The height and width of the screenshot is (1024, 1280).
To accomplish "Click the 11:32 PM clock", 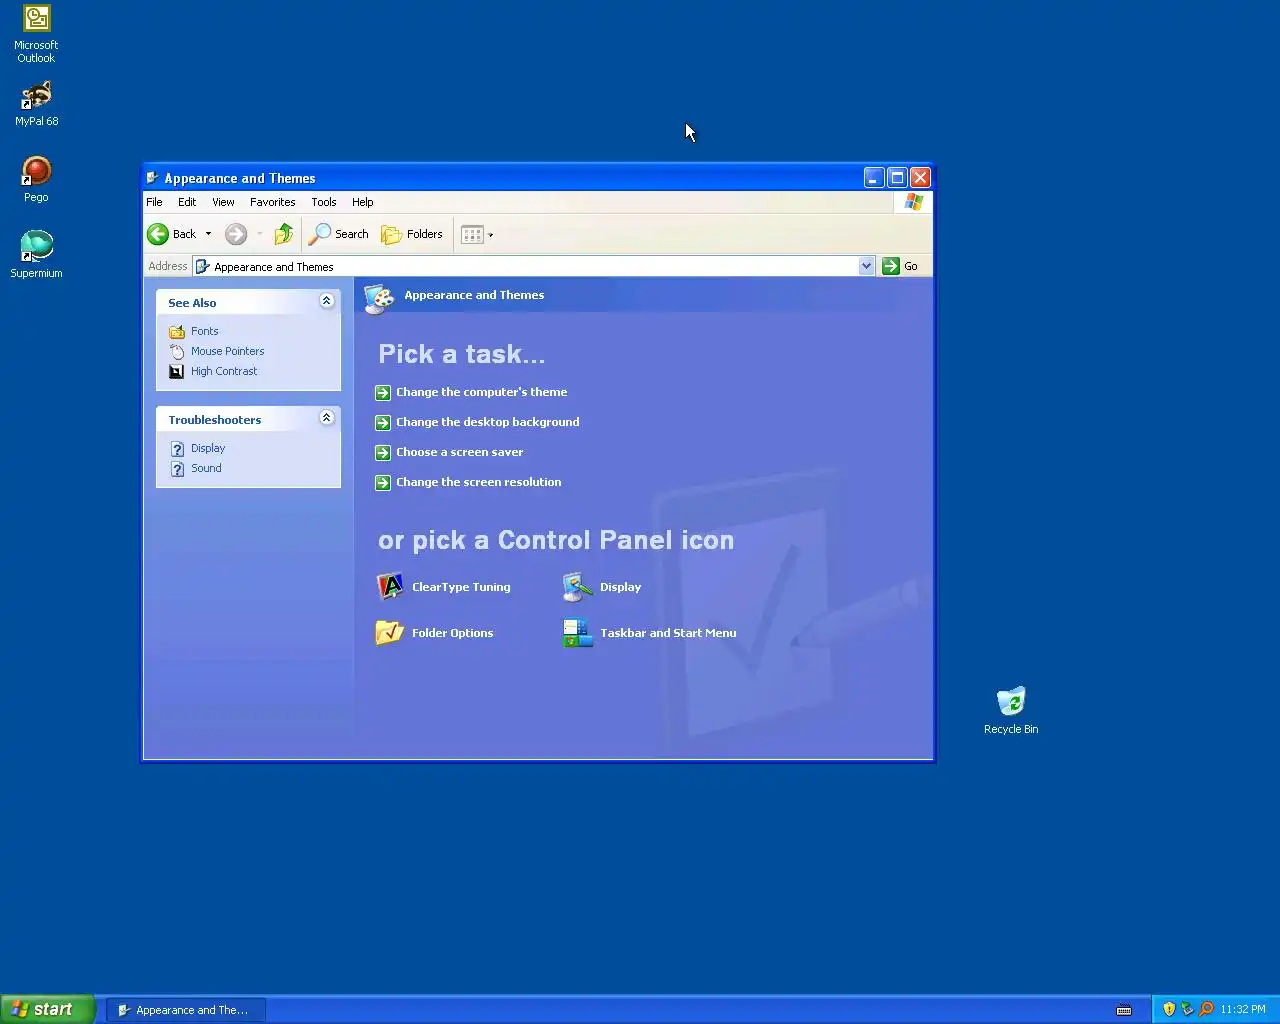I will (x=1243, y=1009).
